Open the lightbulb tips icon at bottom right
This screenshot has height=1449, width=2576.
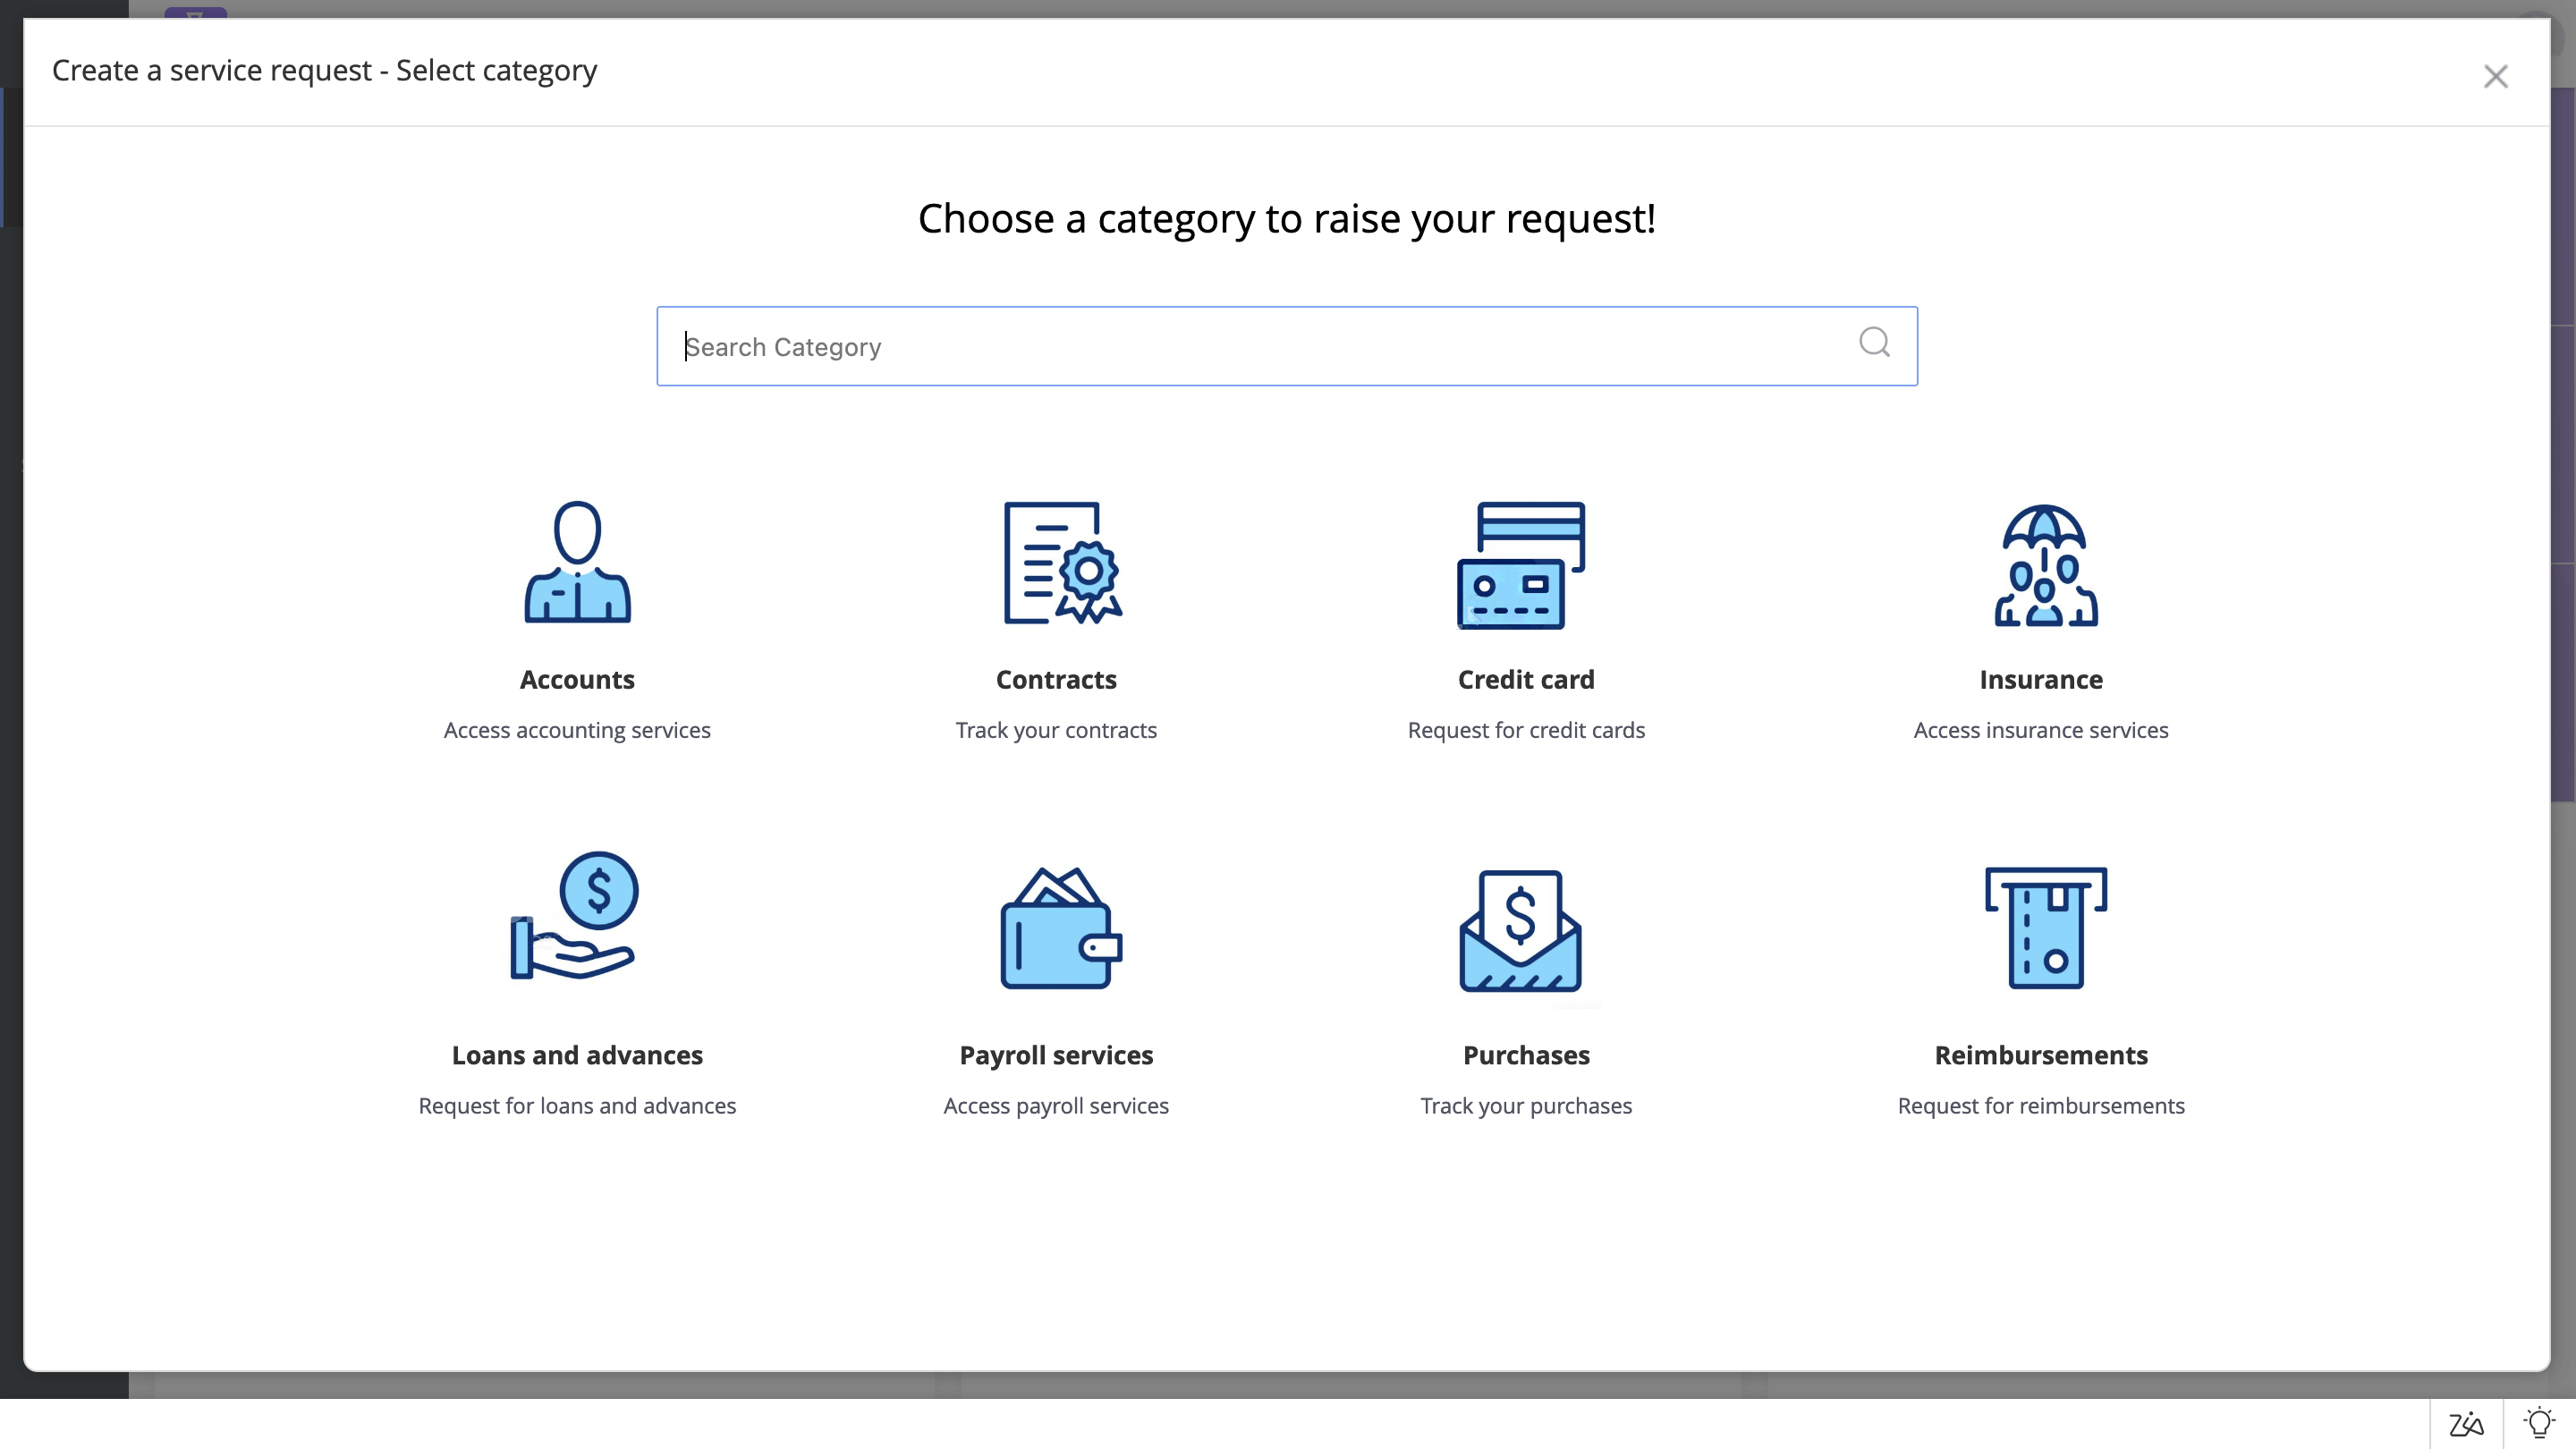click(x=2539, y=1423)
